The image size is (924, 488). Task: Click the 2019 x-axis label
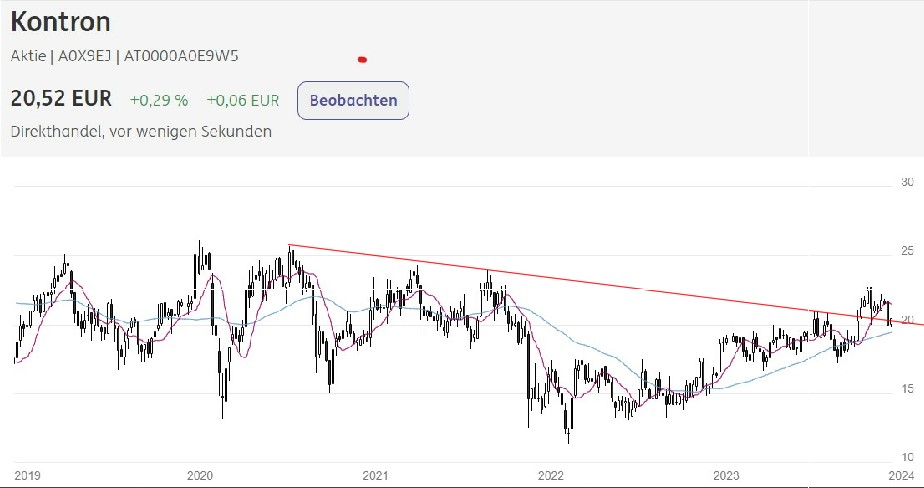click(25, 475)
